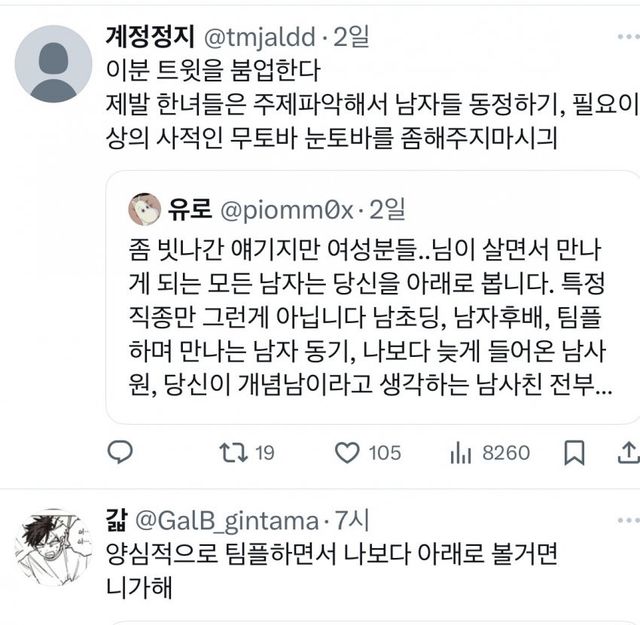Click the reply speech bubble icon

tap(120, 453)
